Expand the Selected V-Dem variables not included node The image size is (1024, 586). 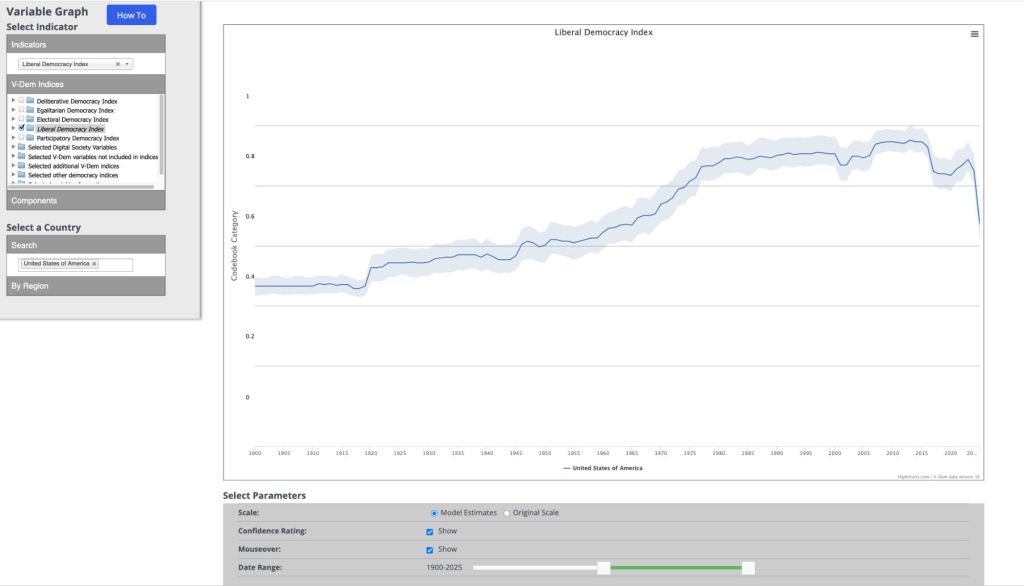(13, 157)
